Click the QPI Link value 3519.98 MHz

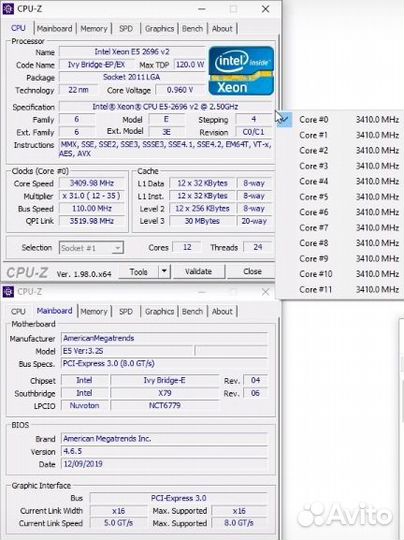click(x=92, y=221)
